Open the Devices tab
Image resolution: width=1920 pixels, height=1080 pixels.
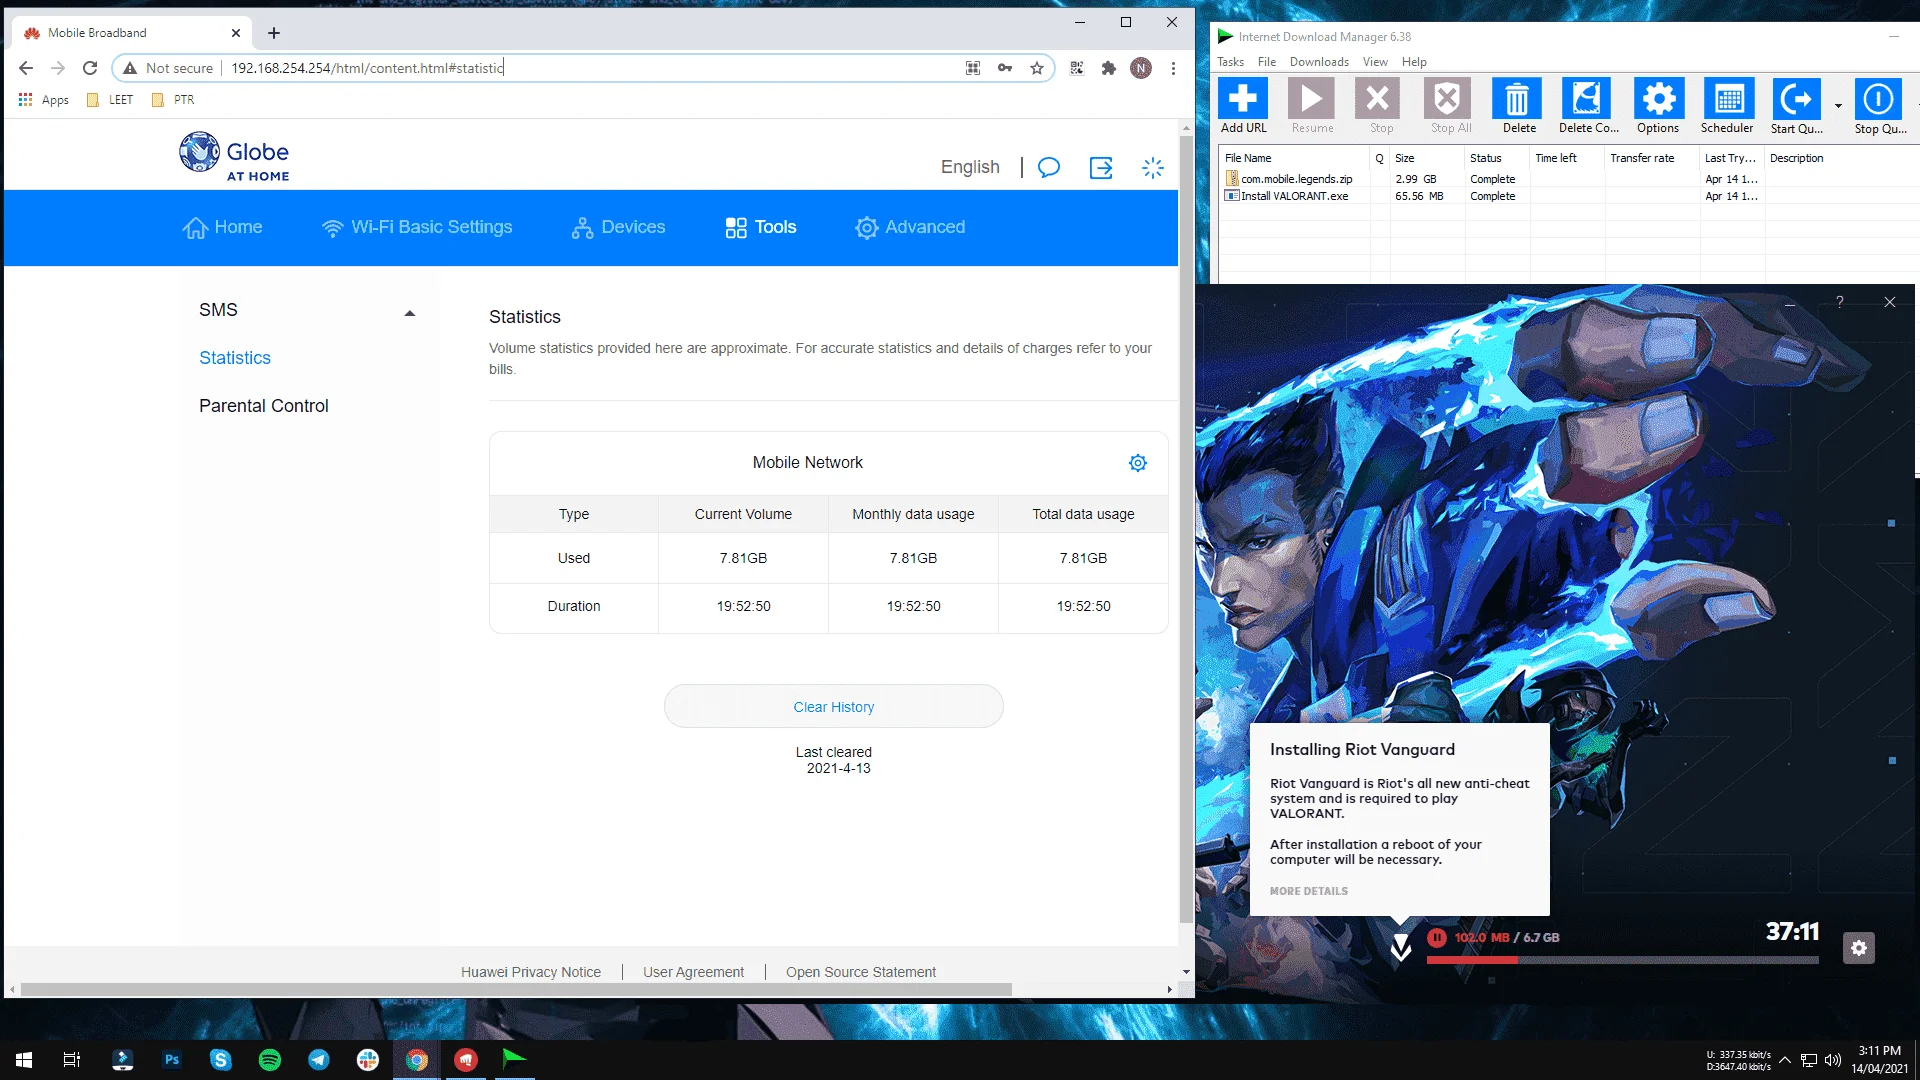click(618, 227)
